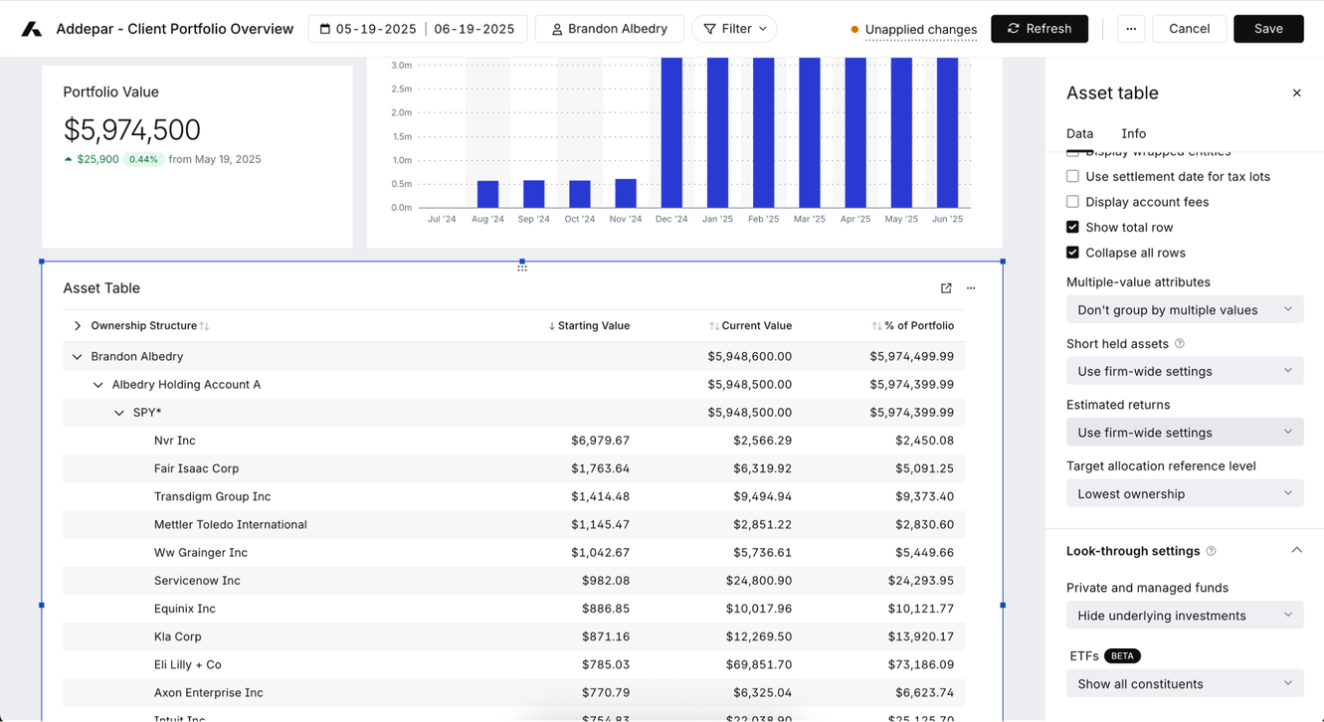The height and width of the screenshot is (722, 1324).
Task: Save the portfolio overview
Action: (x=1268, y=29)
